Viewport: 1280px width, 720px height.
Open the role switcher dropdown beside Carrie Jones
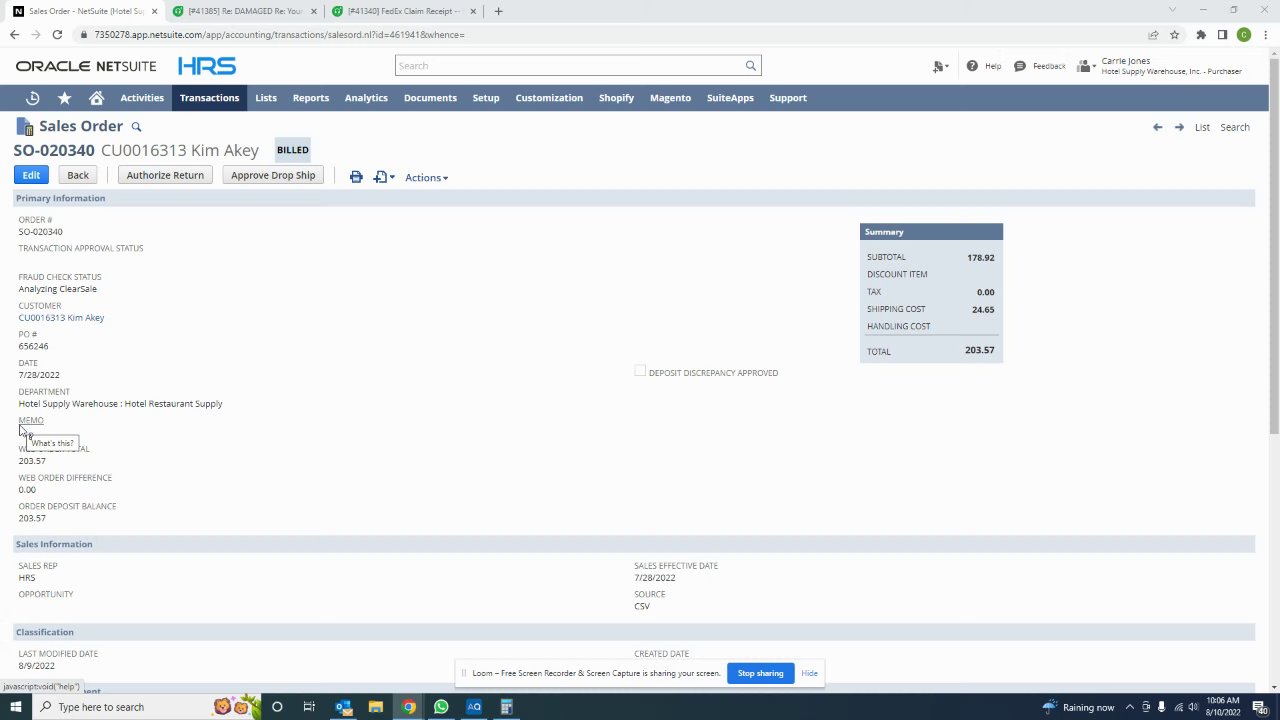(1085, 66)
